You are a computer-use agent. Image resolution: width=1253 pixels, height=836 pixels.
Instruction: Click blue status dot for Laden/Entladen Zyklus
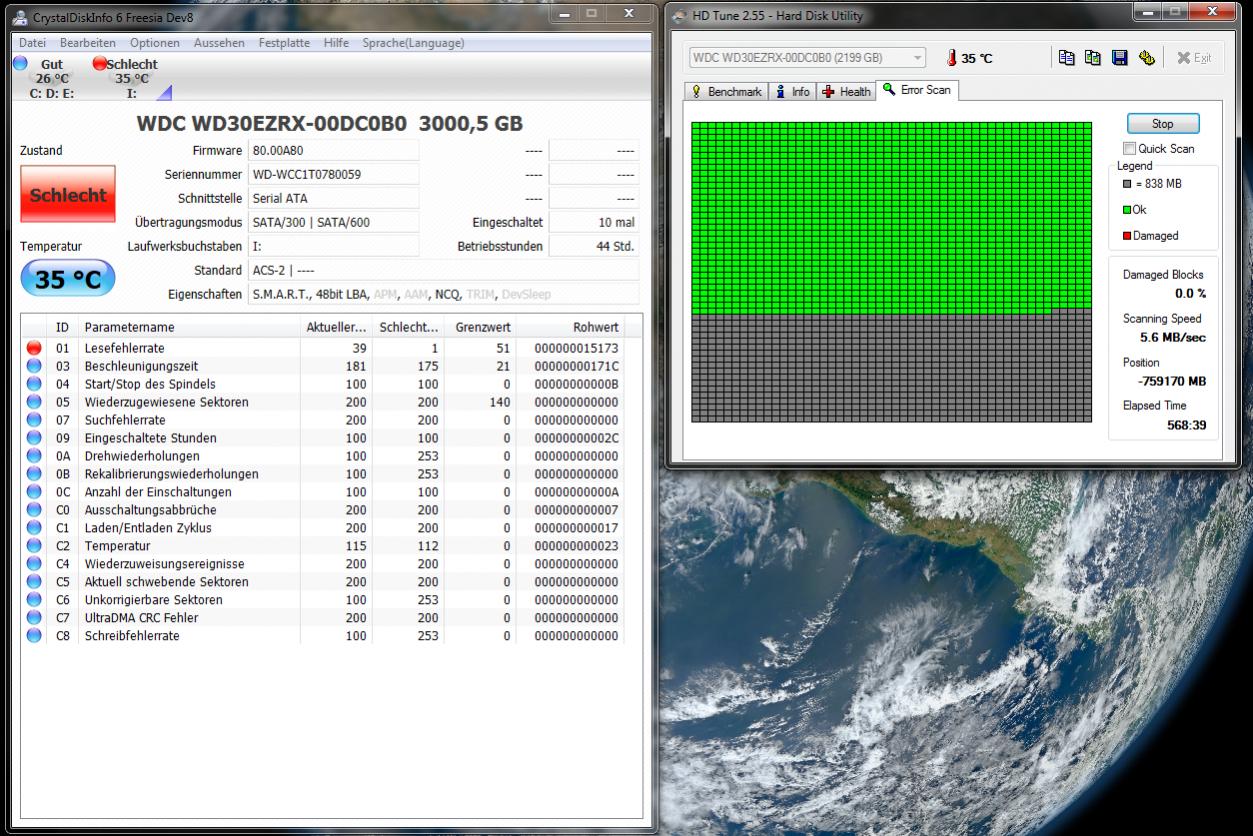pyautogui.click(x=35, y=528)
